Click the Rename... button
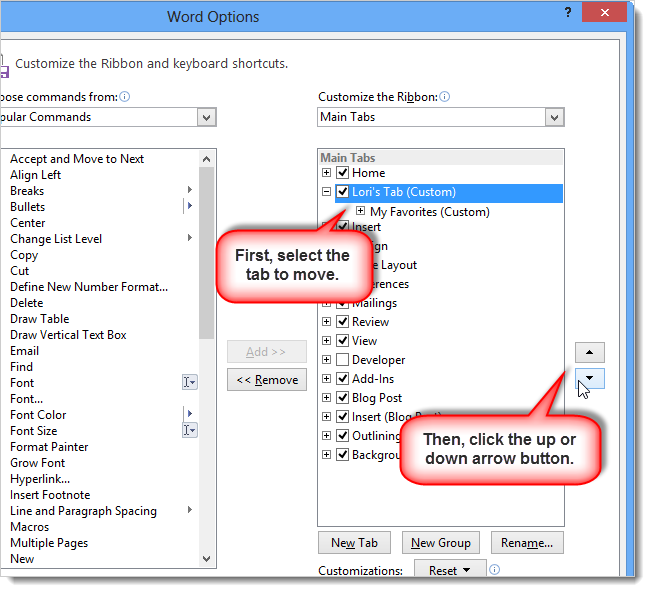Viewport: 650px width, 592px height. (527, 543)
